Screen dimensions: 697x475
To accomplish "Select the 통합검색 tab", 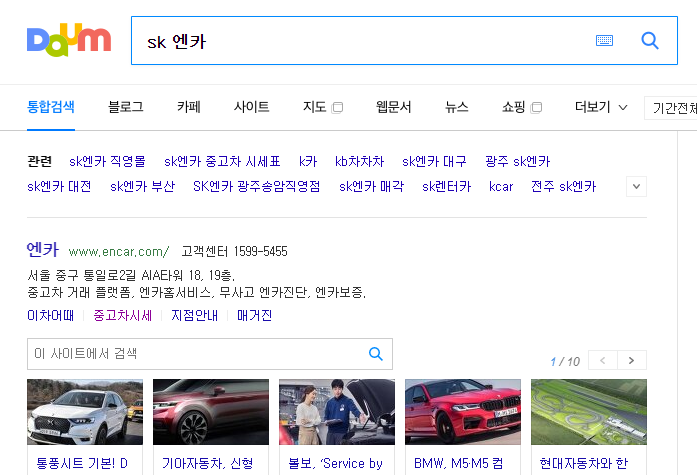I will 51,107.
